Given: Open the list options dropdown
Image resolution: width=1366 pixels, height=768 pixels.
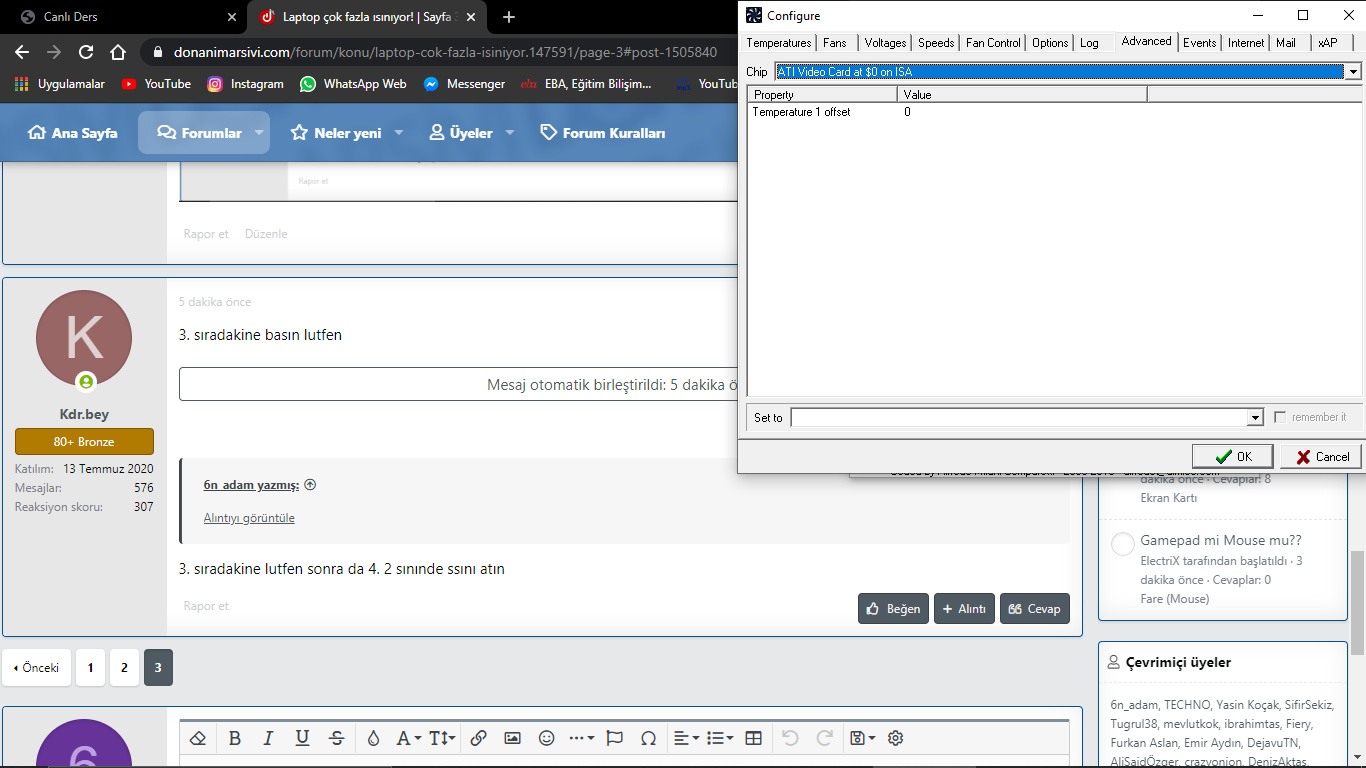Looking at the screenshot, I should pos(720,738).
